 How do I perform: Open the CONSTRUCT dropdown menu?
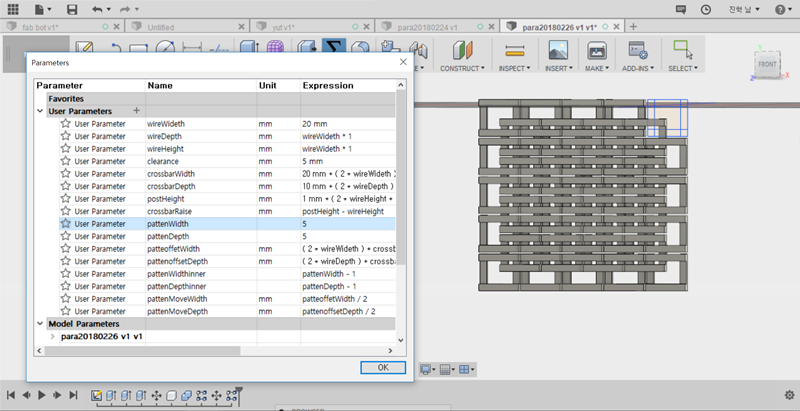tap(463, 69)
